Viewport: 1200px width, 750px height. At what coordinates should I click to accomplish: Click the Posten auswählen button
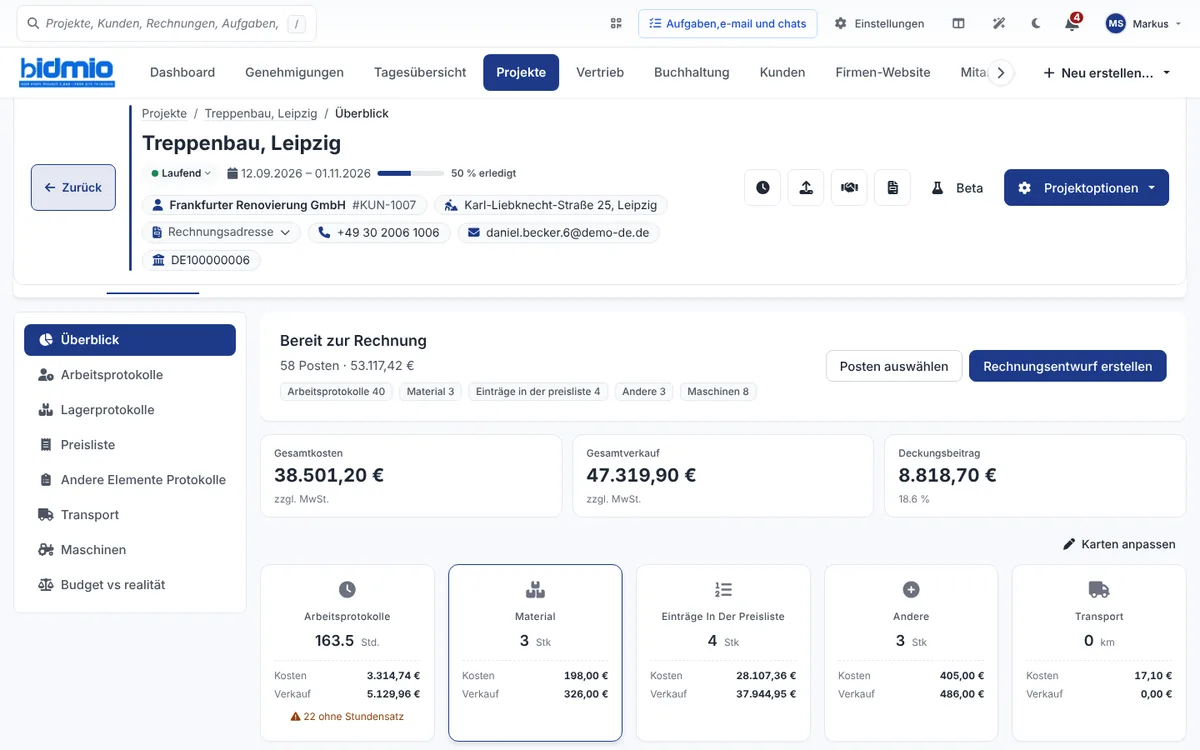(x=894, y=366)
